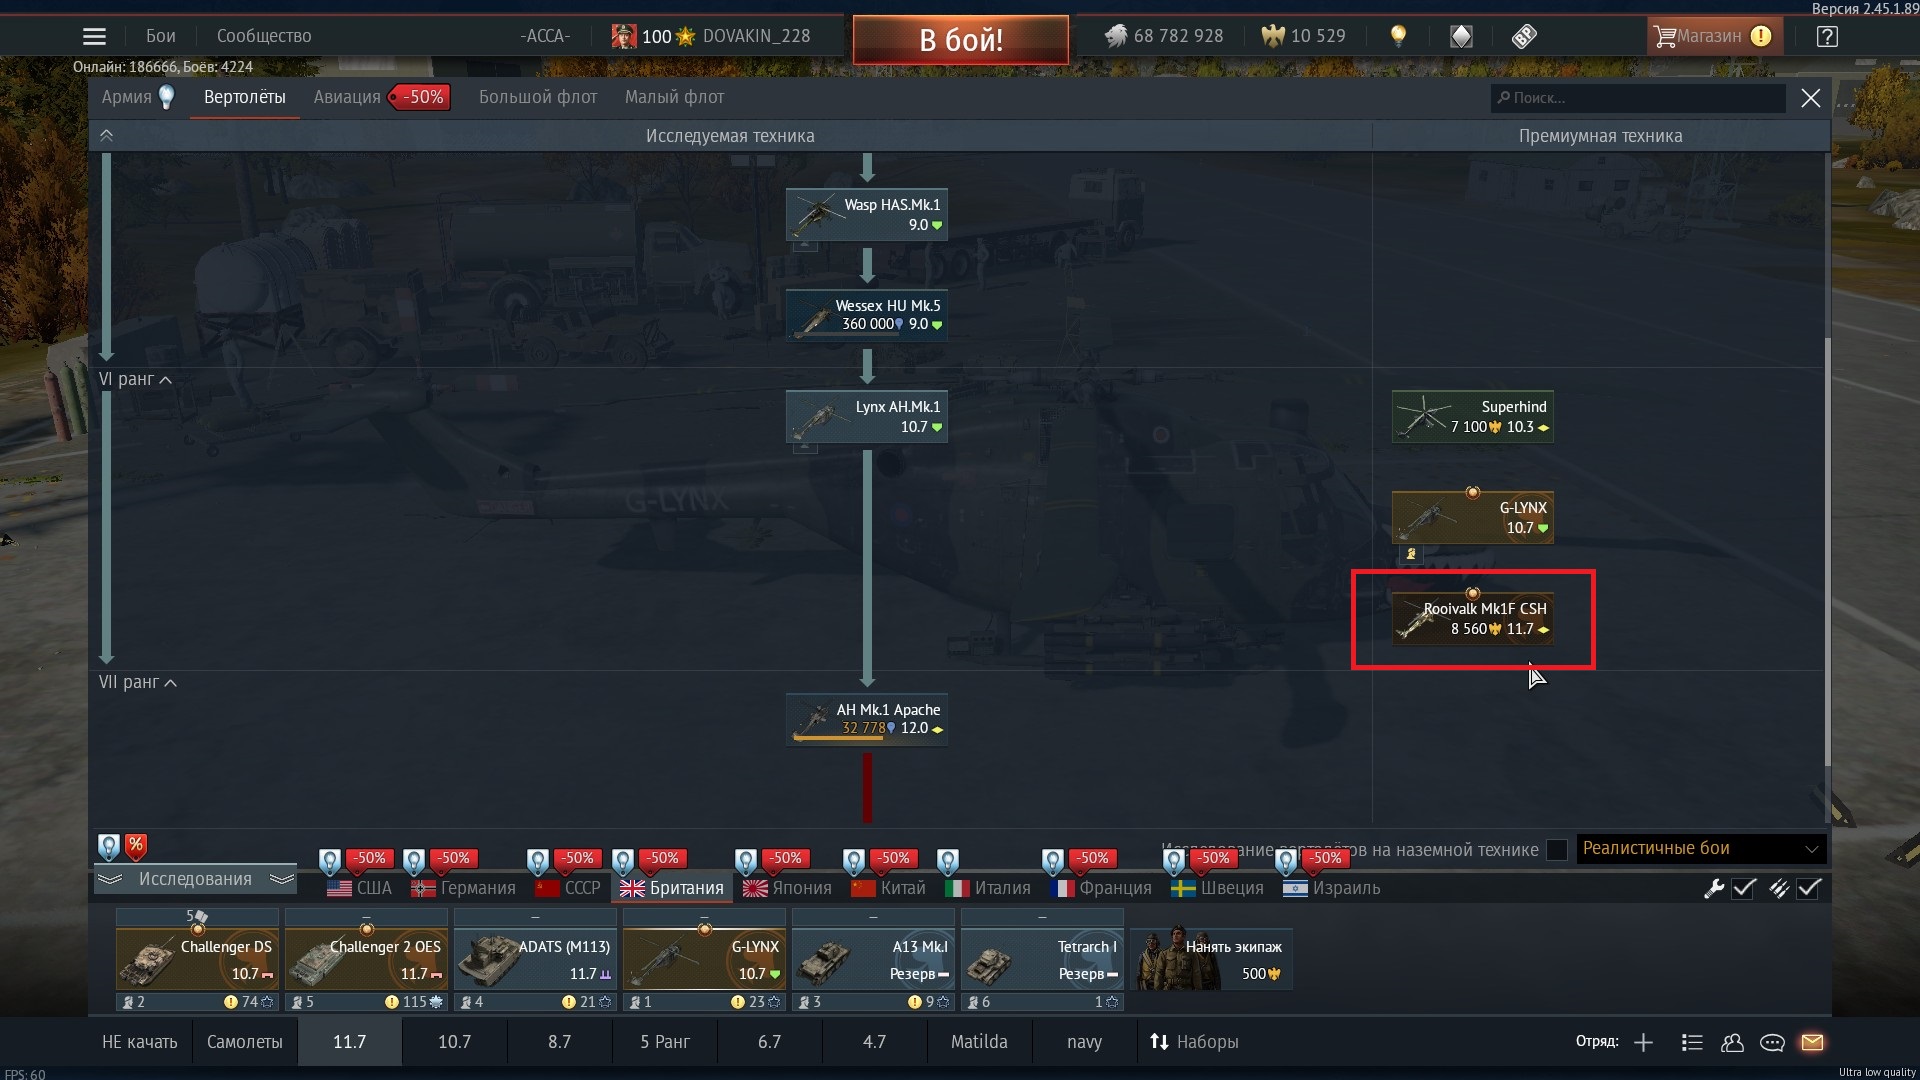Open the Реалистичные бои mode dropdown
1920x1080 pixels.
[x=1700, y=848]
